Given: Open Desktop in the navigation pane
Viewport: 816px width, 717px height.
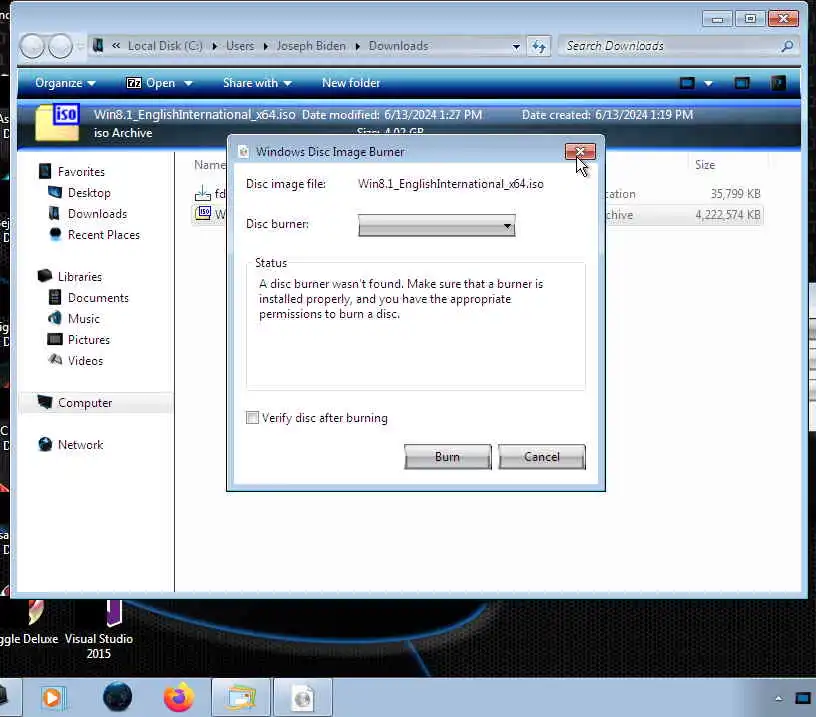Looking at the screenshot, I should [x=89, y=193].
